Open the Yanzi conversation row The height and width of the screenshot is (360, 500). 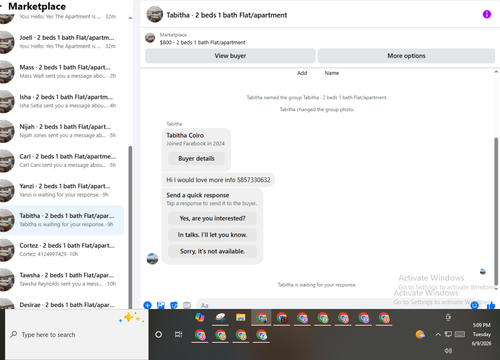[x=62, y=190]
